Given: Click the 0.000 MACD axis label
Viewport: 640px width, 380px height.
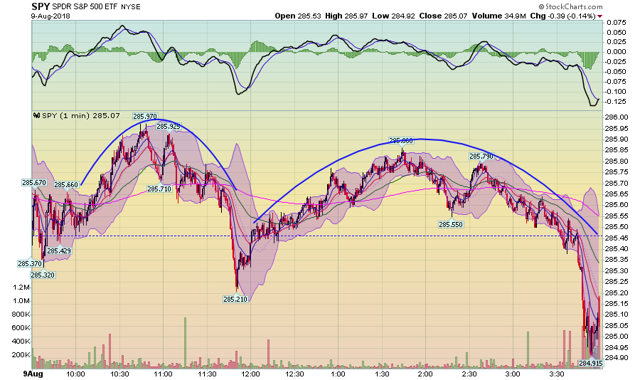Looking at the screenshot, I should coord(617,51).
